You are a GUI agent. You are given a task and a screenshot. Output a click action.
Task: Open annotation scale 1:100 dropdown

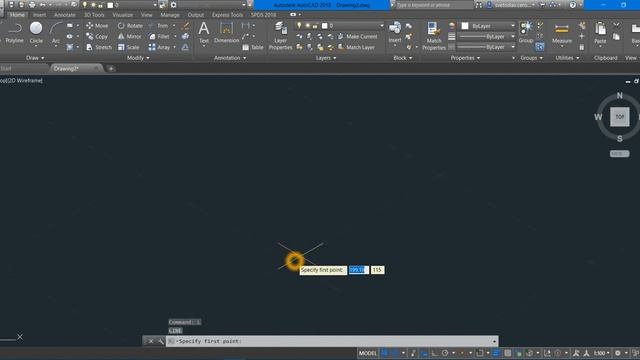[x=602, y=353]
